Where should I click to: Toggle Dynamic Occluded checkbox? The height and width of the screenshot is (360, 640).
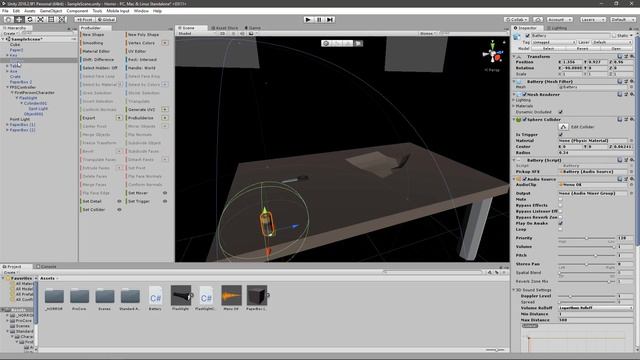[560, 112]
